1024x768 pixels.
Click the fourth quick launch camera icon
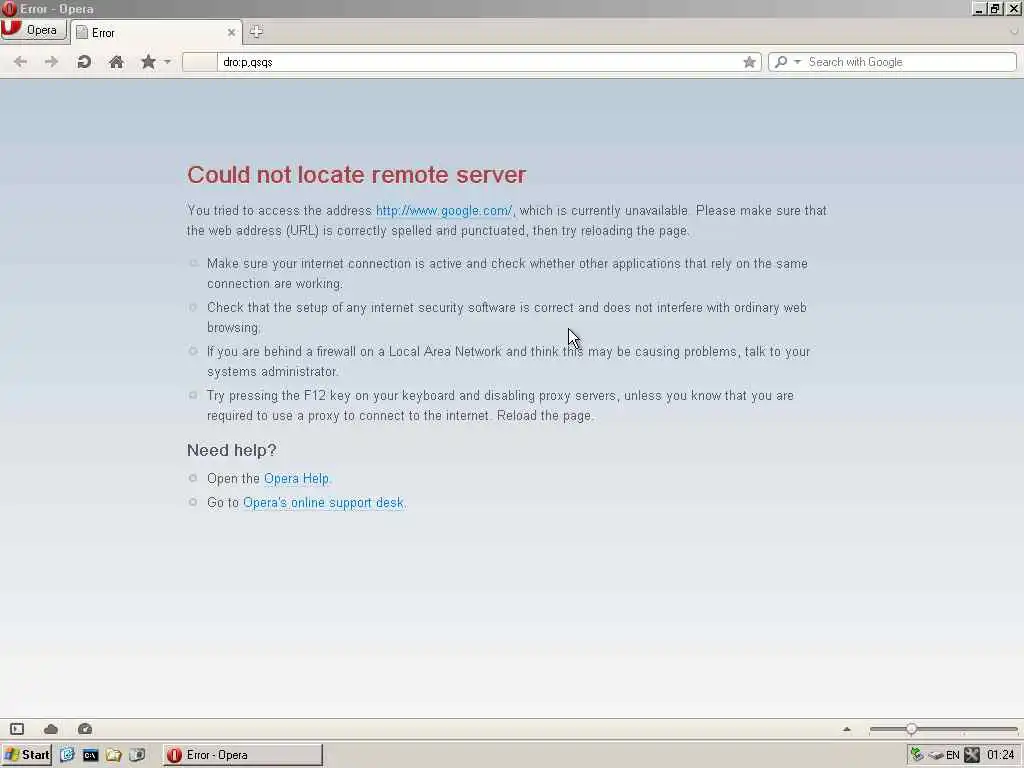point(137,755)
